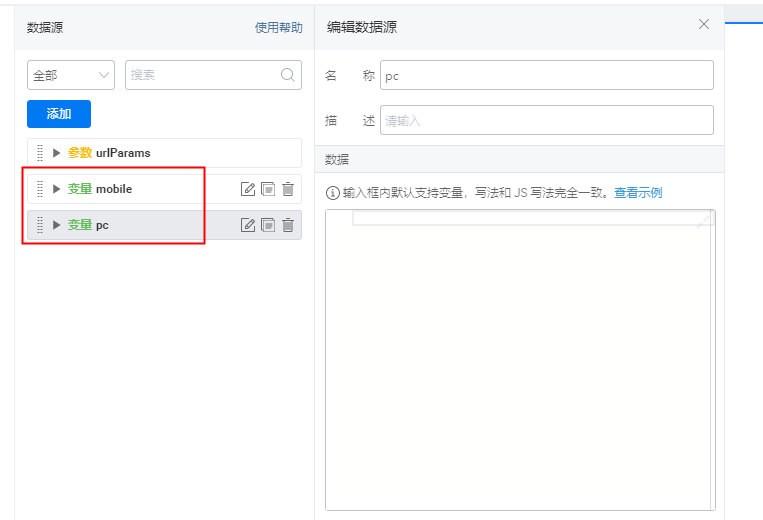Viewport: 763px width, 520px height.
Task: Click the info icon beside the variable hint
Action: click(332, 193)
